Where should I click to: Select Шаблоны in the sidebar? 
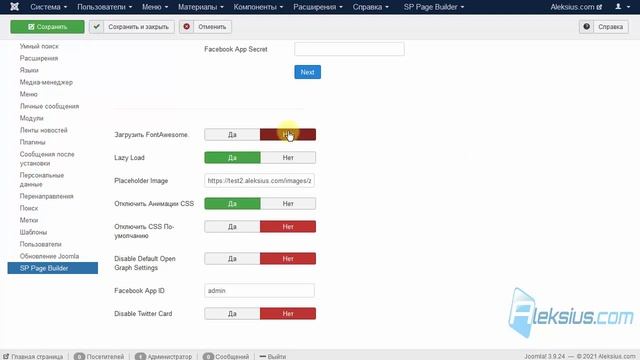33,232
